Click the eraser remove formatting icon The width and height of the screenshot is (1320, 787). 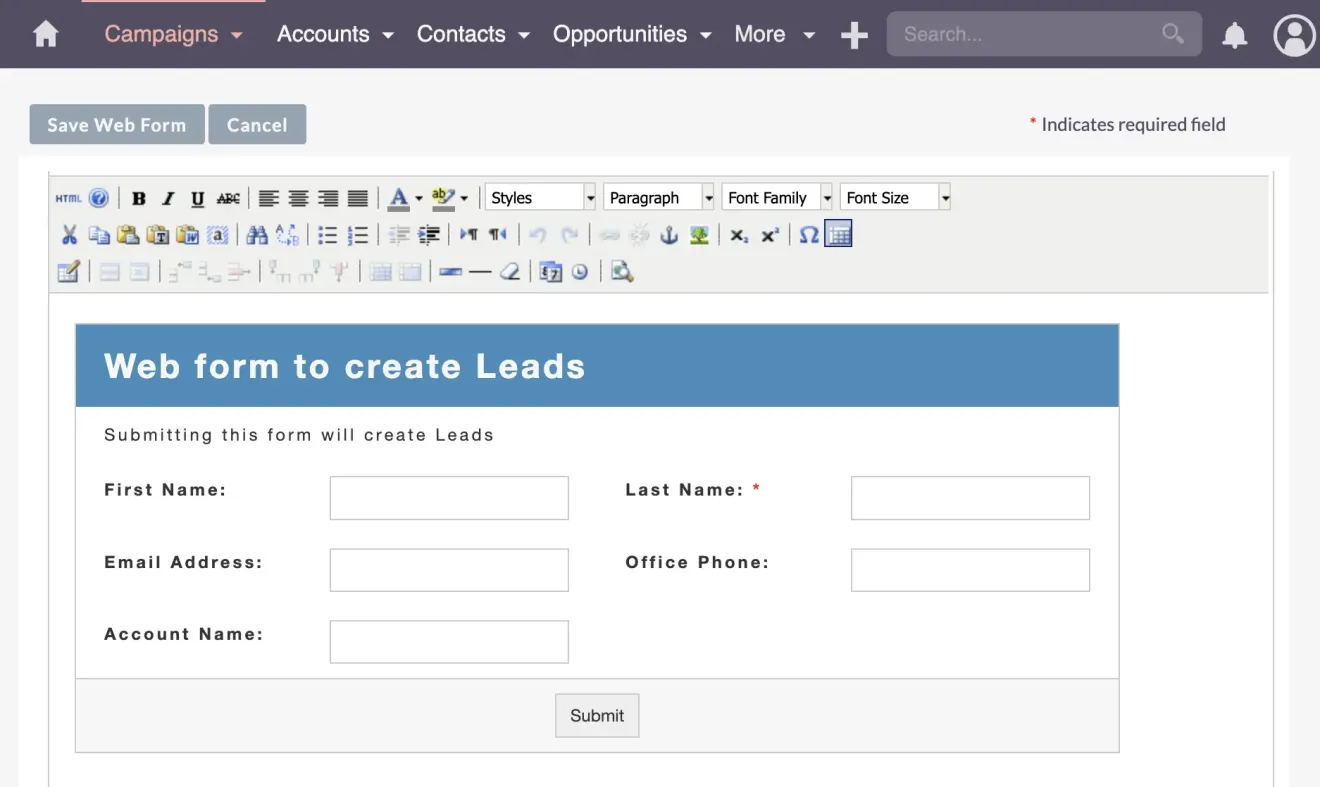click(x=510, y=272)
